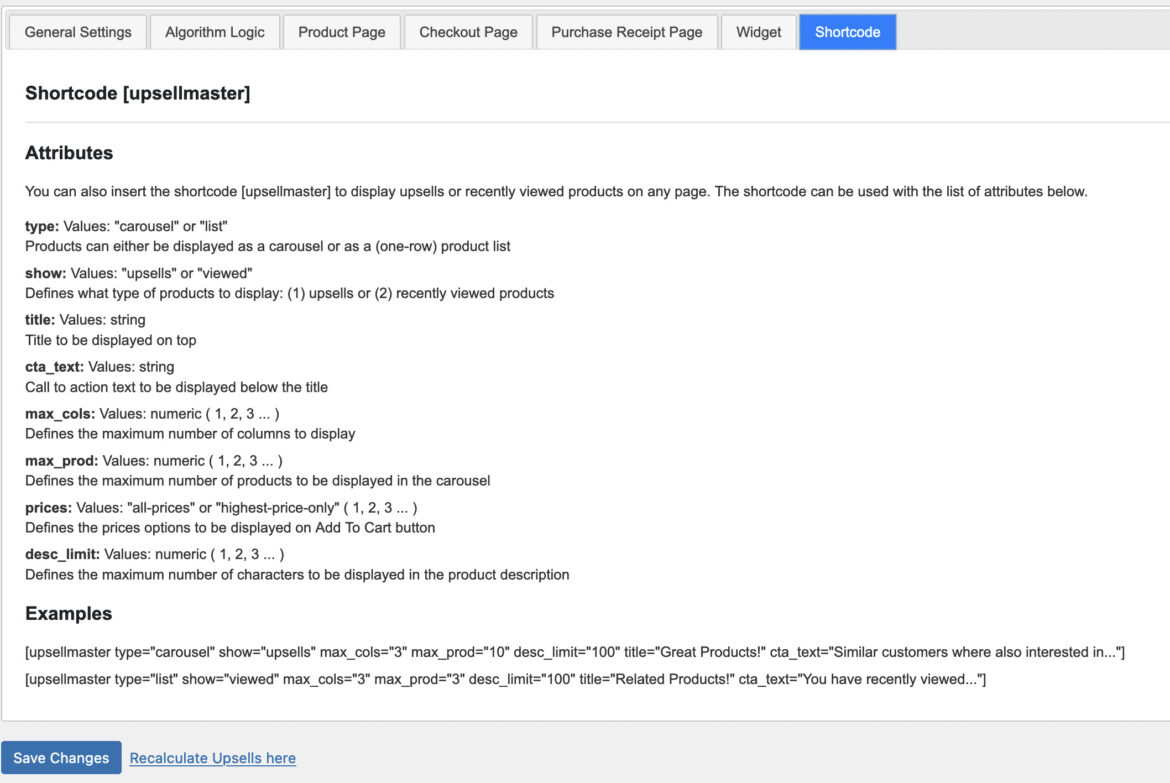Select the Widget tab

pyautogui.click(x=758, y=31)
